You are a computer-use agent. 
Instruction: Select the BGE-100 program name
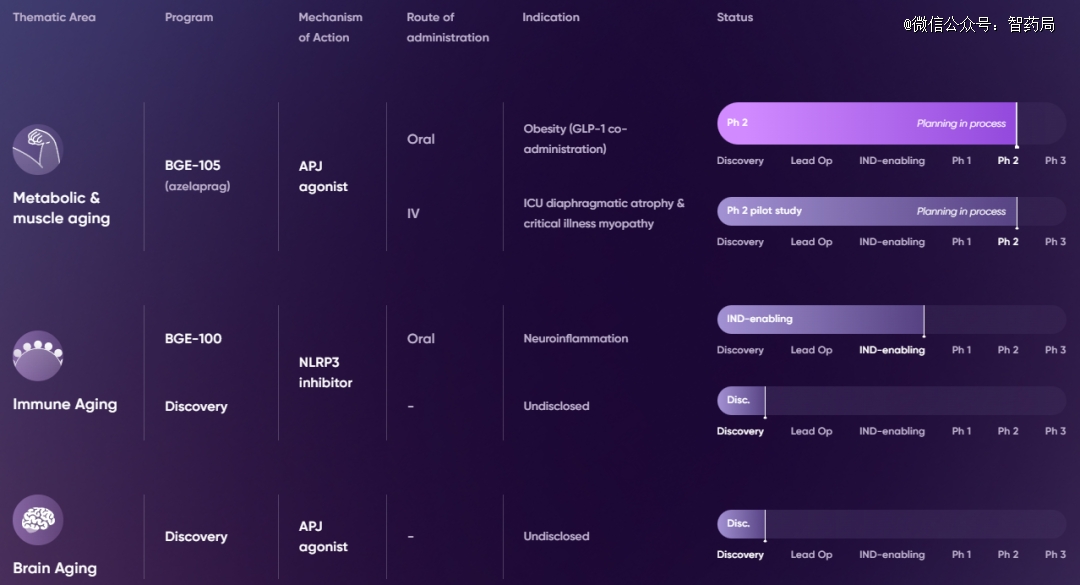(193, 338)
